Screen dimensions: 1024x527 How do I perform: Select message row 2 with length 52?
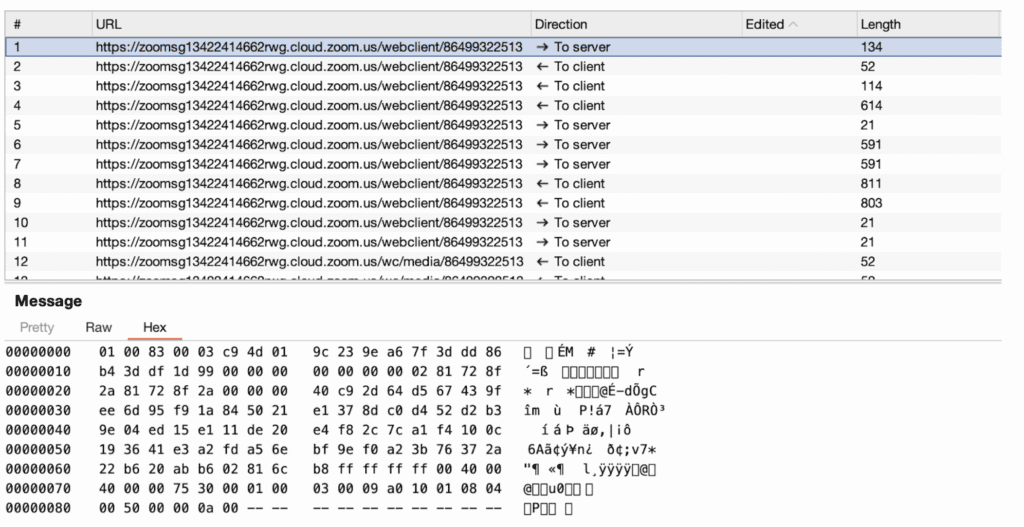503,67
